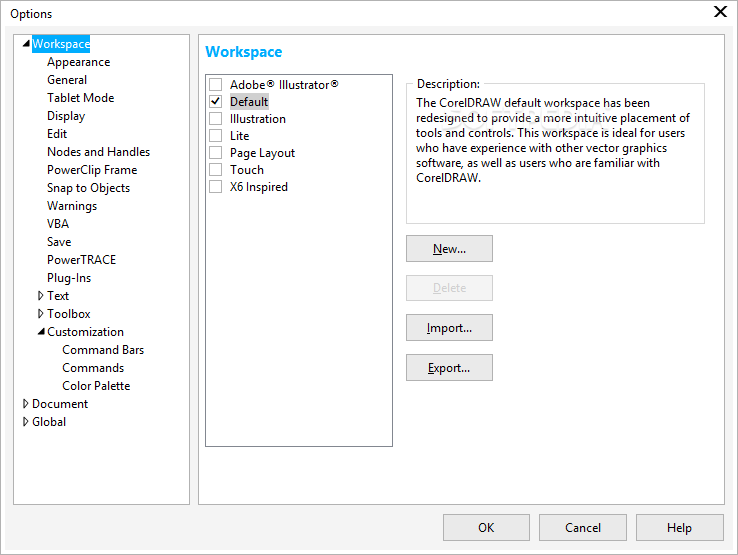Open the Display options page
738x555 pixels.
[66, 116]
